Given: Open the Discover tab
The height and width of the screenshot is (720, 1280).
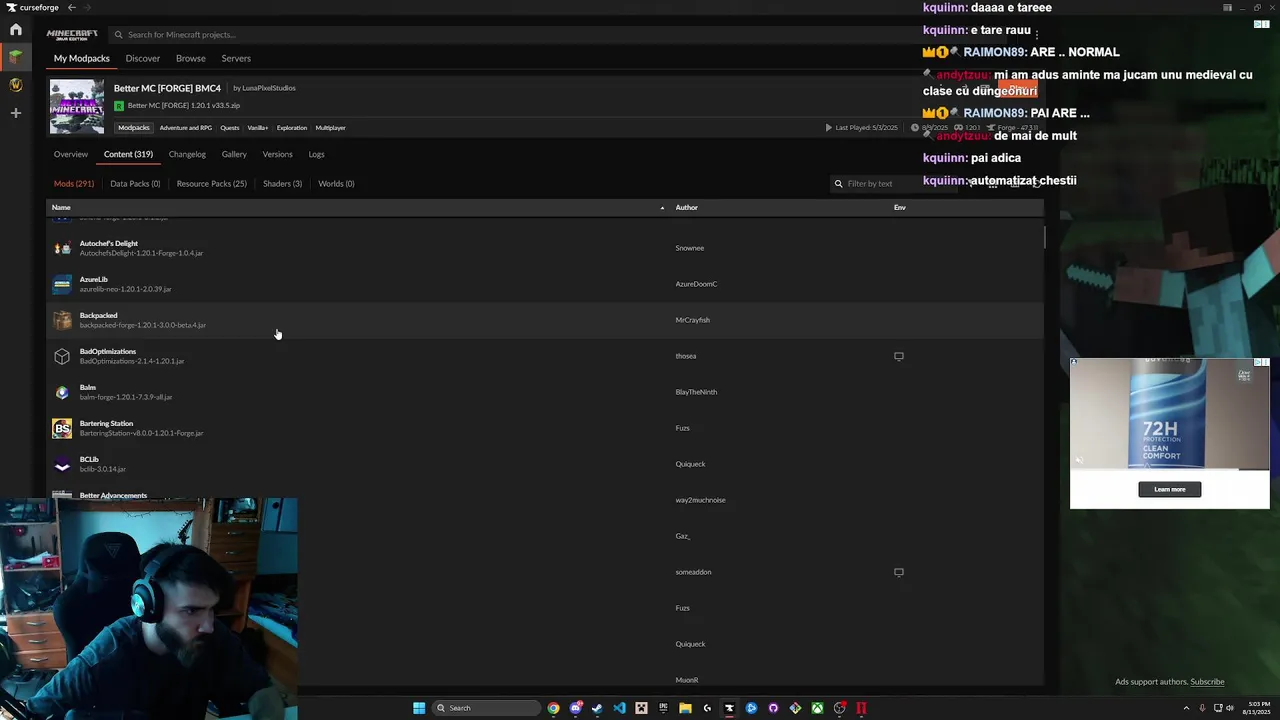Looking at the screenshot, I should coord(142,58).
